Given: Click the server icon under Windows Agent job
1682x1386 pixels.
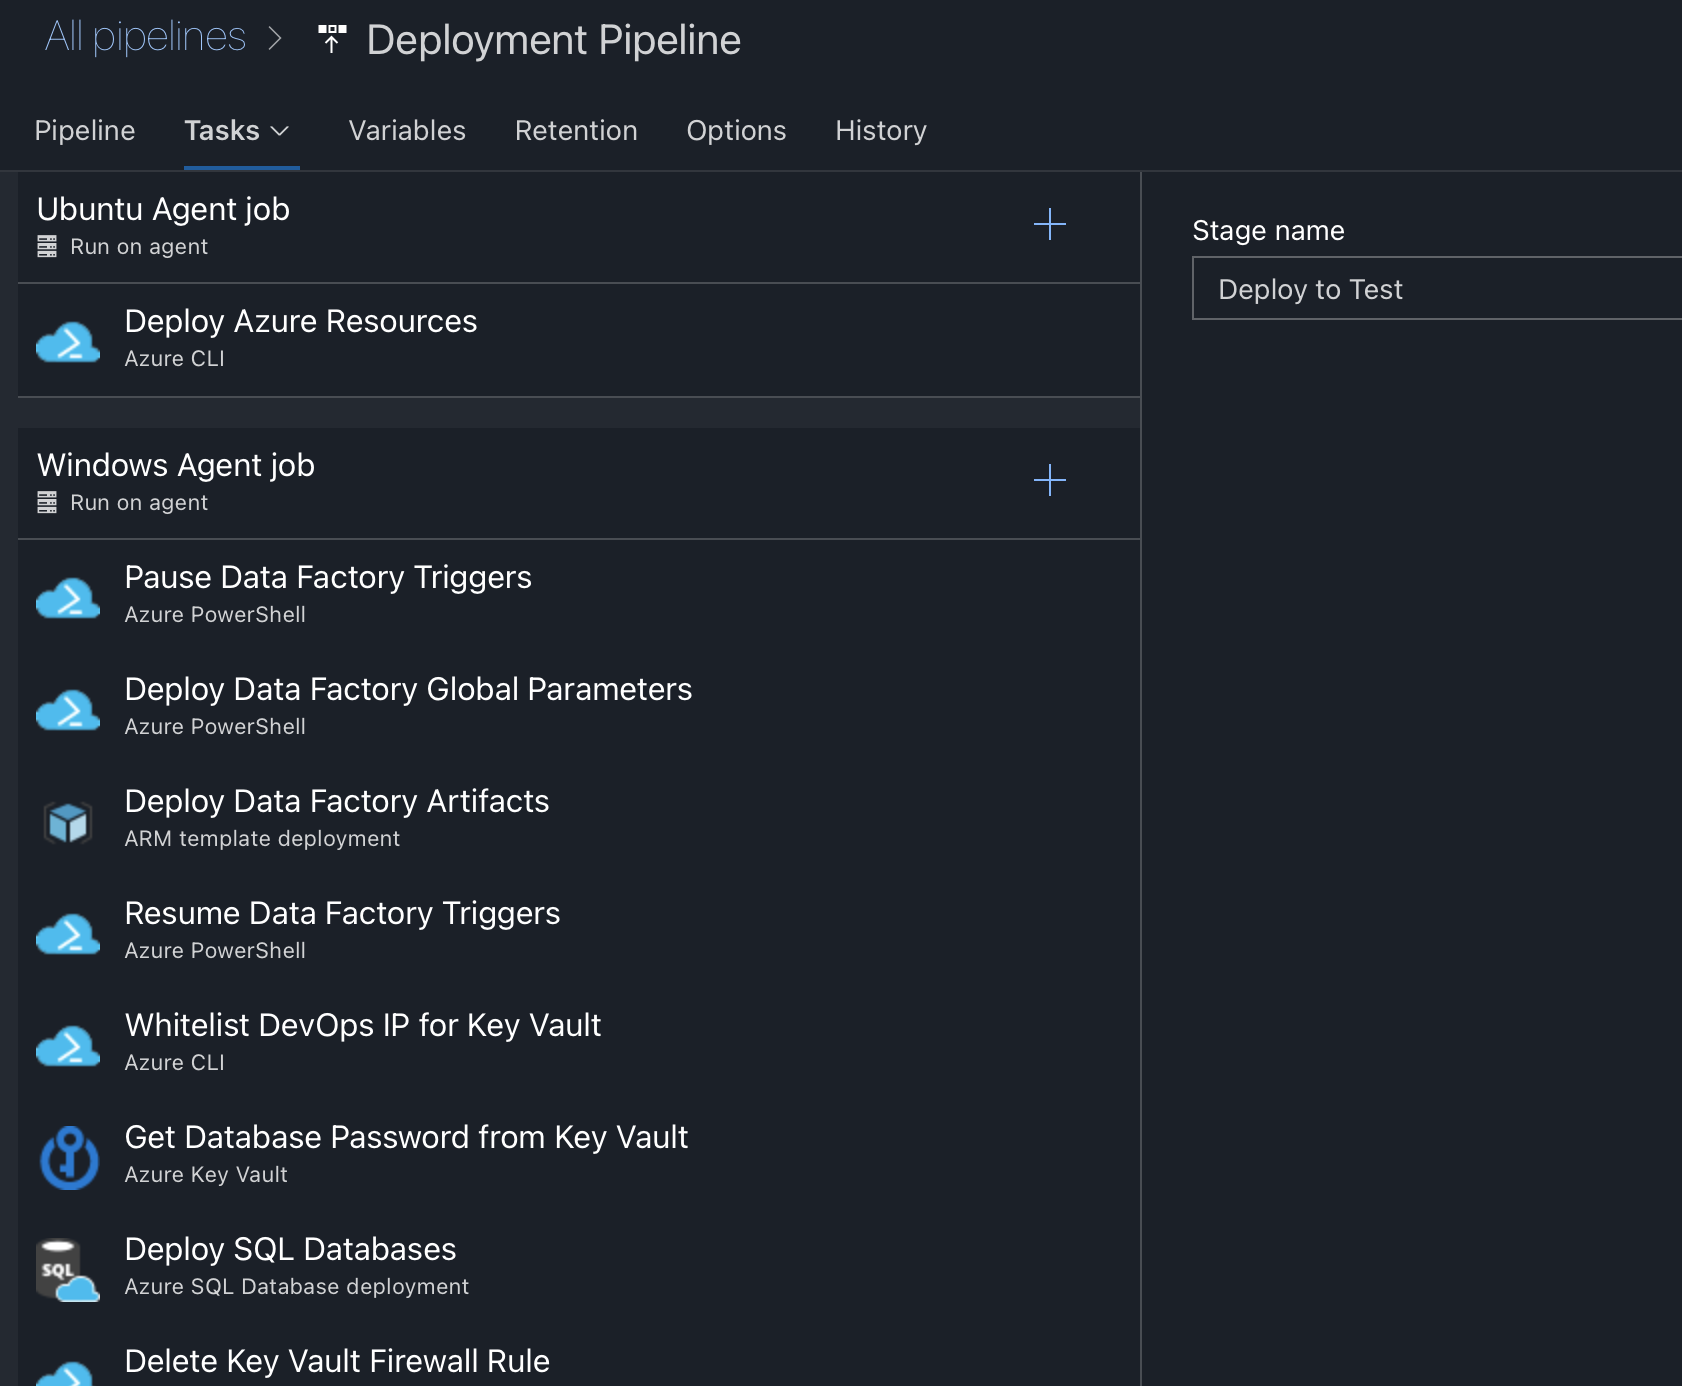Looking at the screenshot, I should point(47,503).
